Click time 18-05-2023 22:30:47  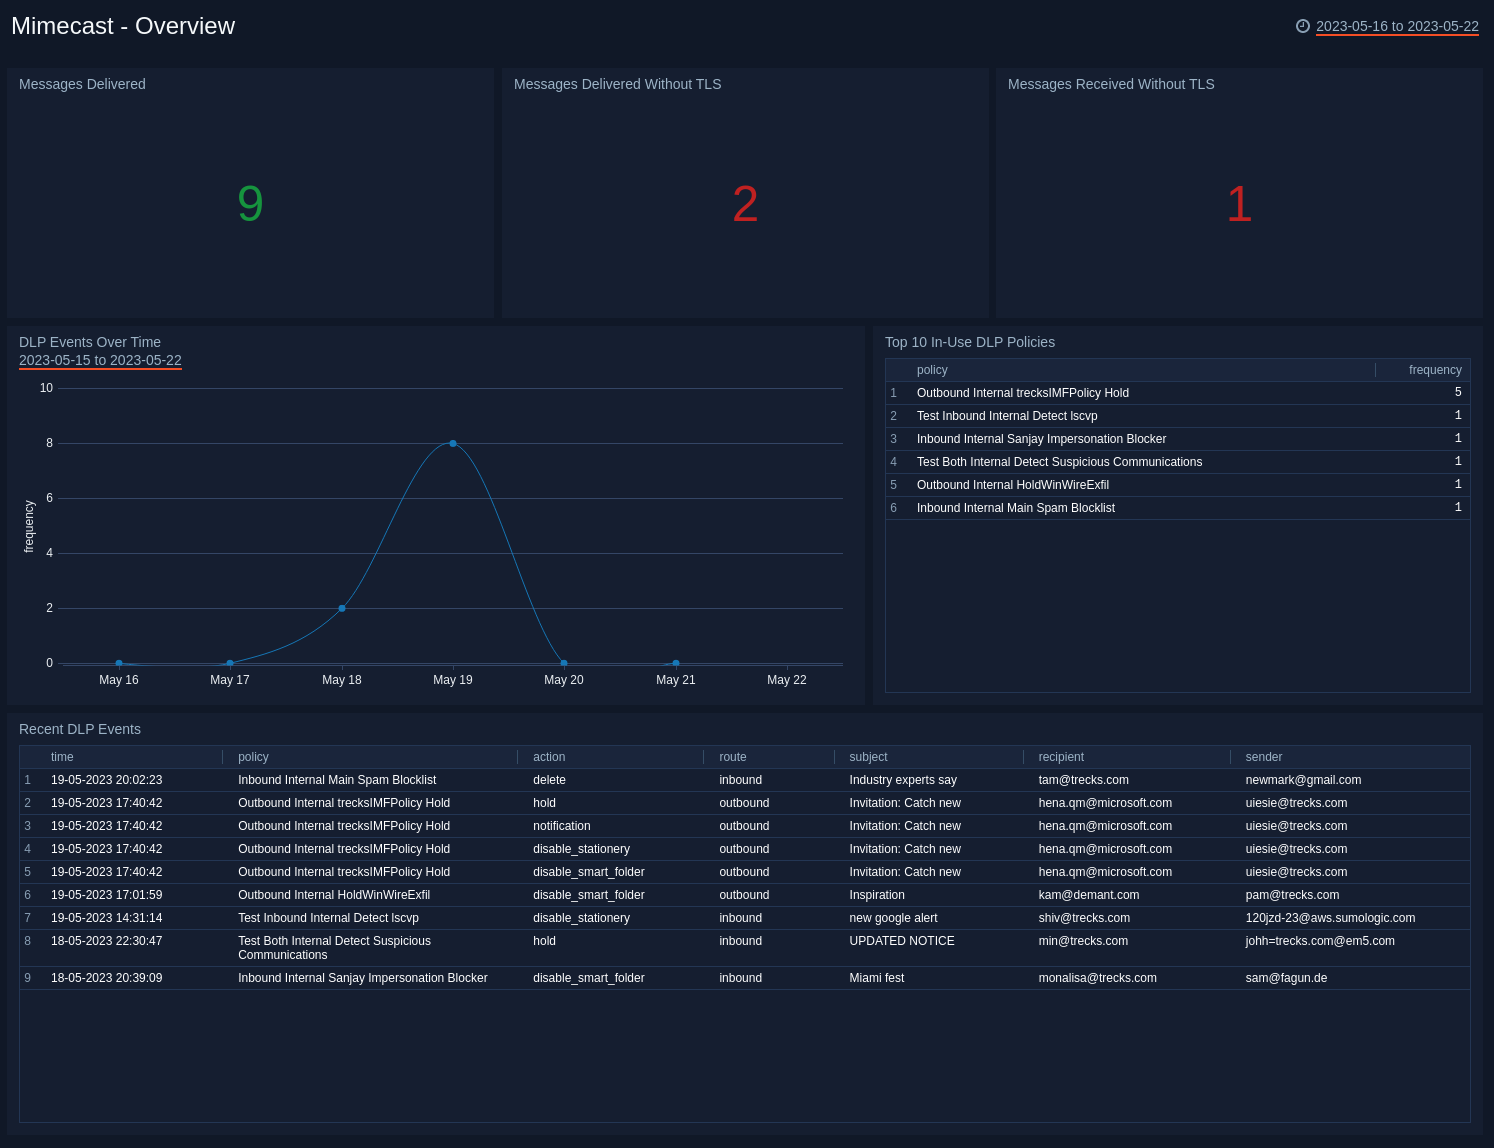[x=107, y=941]
